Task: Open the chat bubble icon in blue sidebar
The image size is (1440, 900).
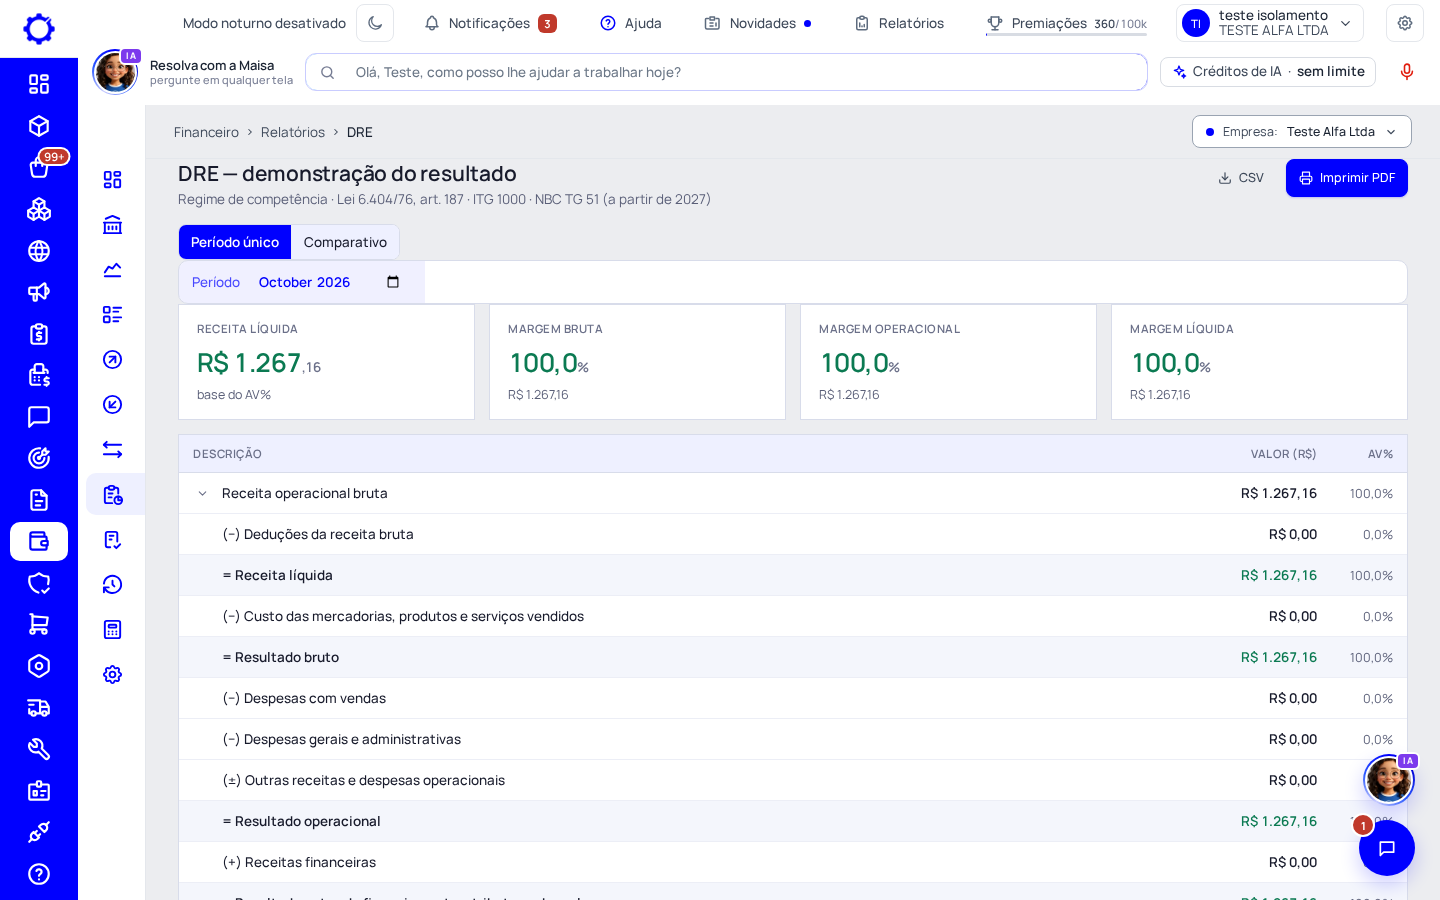Action: [x=39, y=417]
